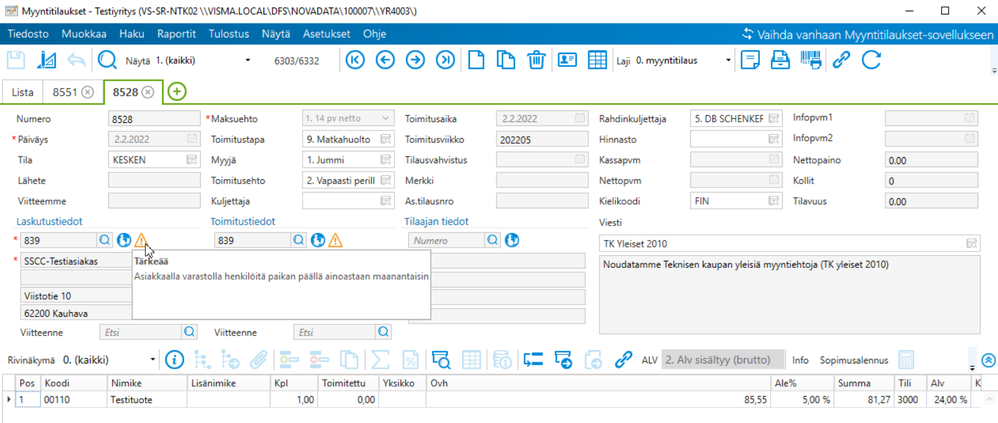Open the Rivinäkymä dropdown
The image size is (998, 423).
point(153,358)
